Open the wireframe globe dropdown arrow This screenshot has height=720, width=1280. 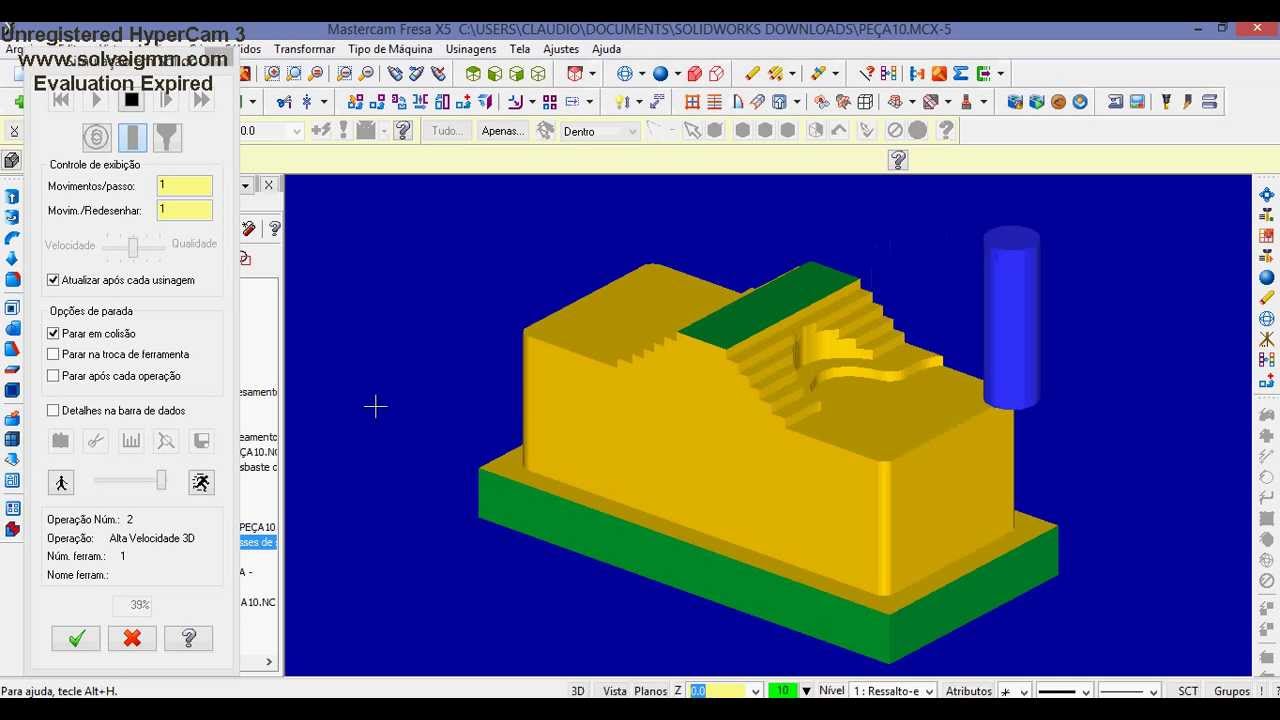tap(640, 74)
